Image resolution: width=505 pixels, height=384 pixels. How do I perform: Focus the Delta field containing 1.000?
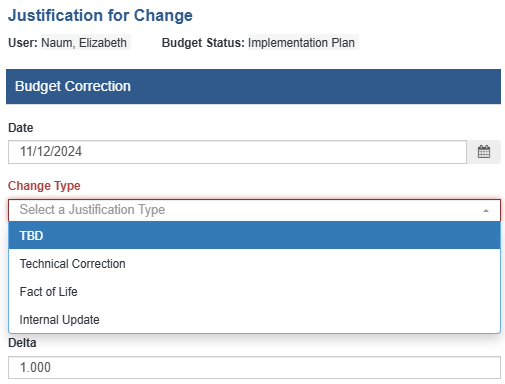(254, 367)
